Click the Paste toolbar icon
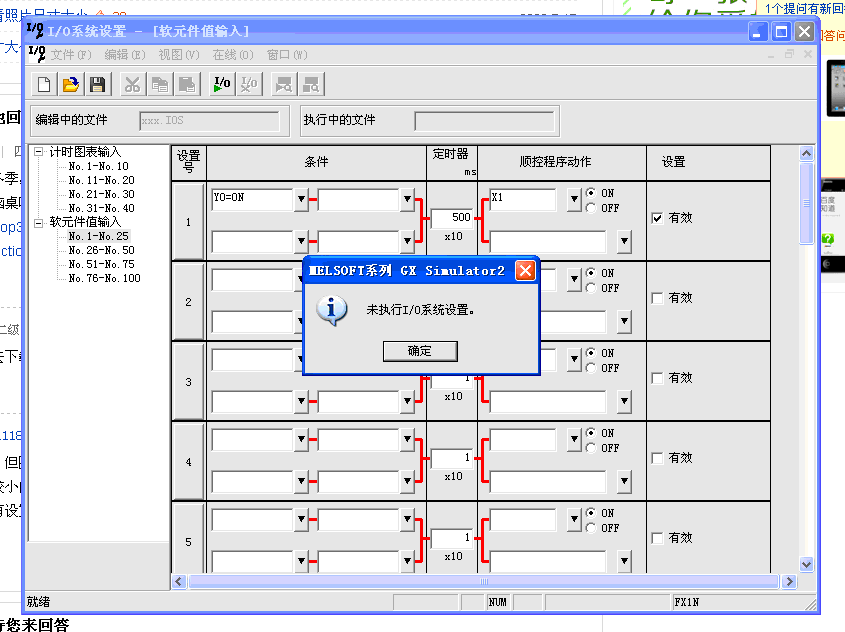Image resolution: width=845 pixels, height=632 pixels. tap(187, 85)
